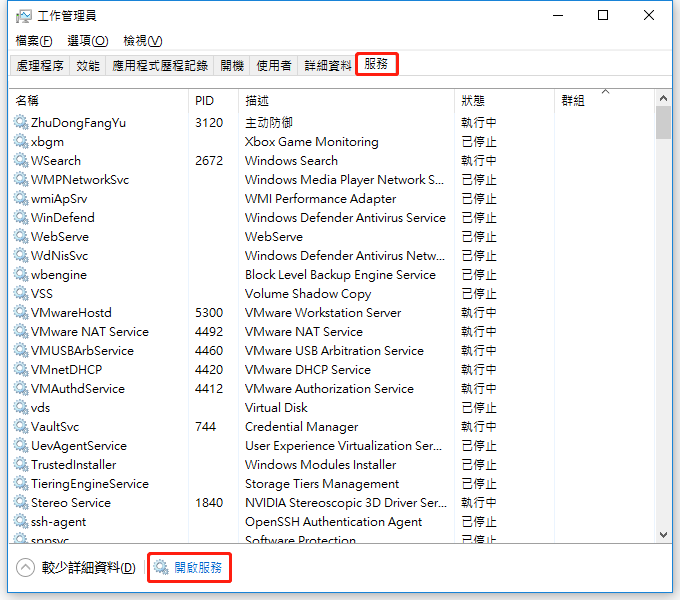Click 執行中 status of VaultSvc
Image resolution: width=680 pixels, height=600 pixels.
(x=479, y=427)
